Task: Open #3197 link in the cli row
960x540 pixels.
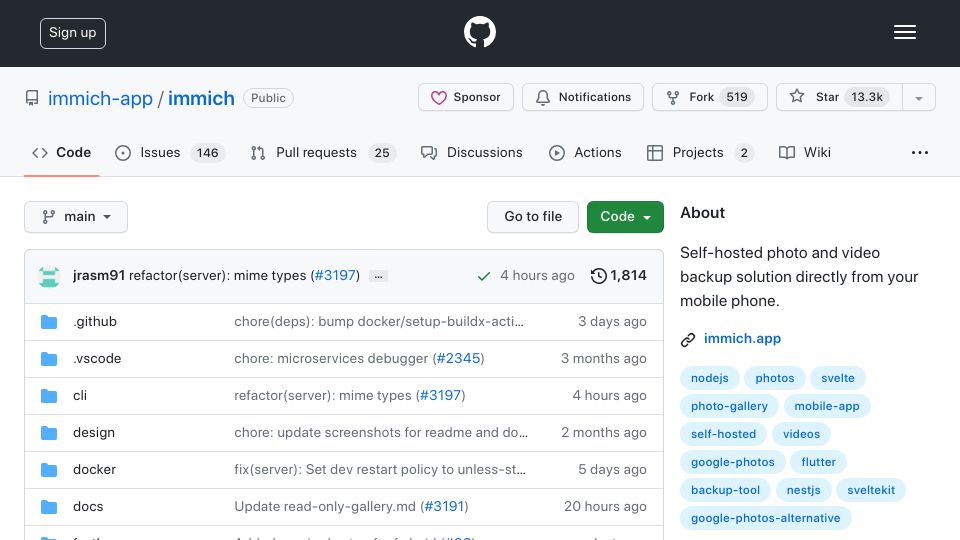Action: (x=440, y=396)
